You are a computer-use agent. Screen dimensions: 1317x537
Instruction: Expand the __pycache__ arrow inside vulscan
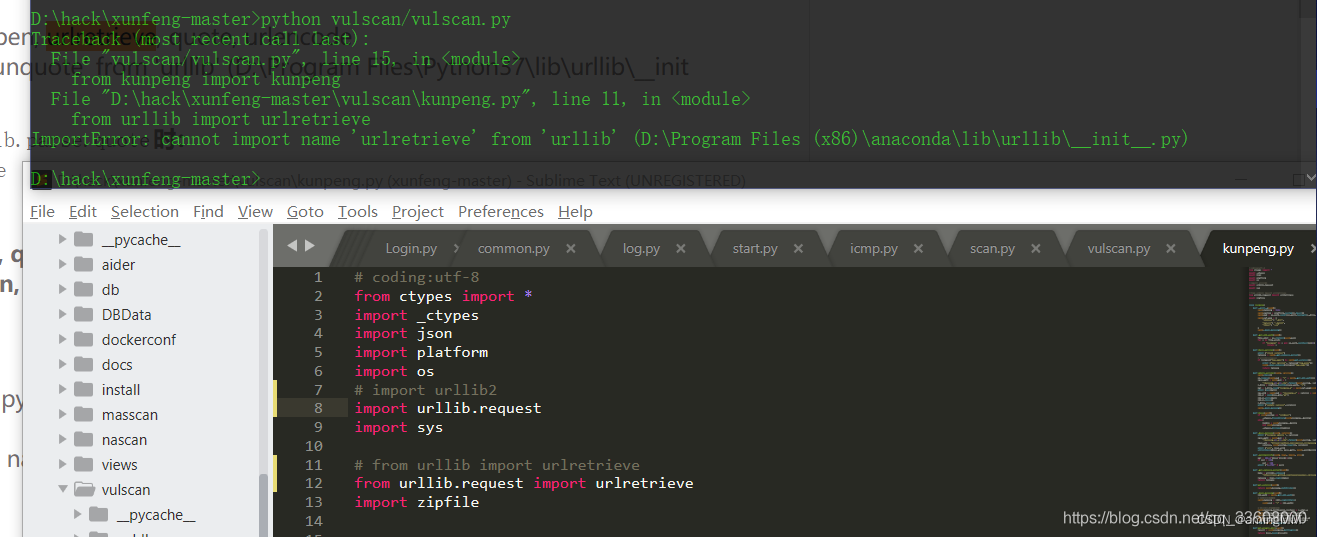78,515
